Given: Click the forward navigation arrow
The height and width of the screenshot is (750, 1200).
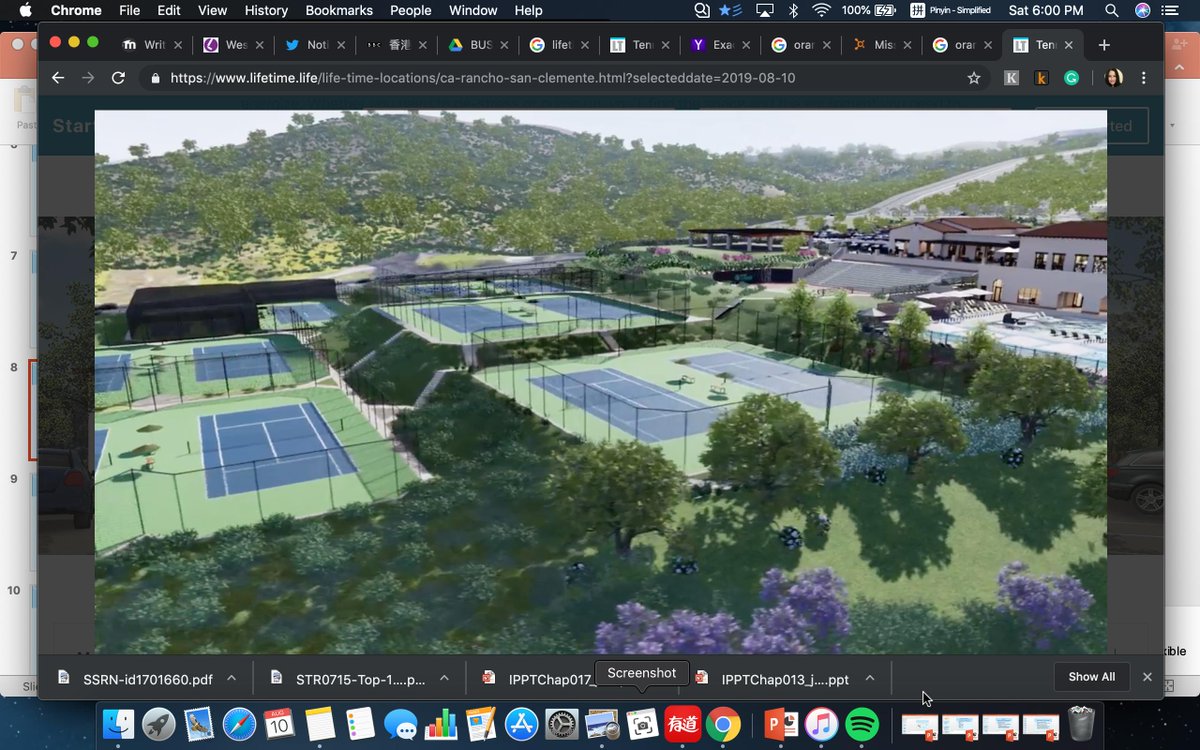Looking at the screenshot, I should [x=88, y=78].
